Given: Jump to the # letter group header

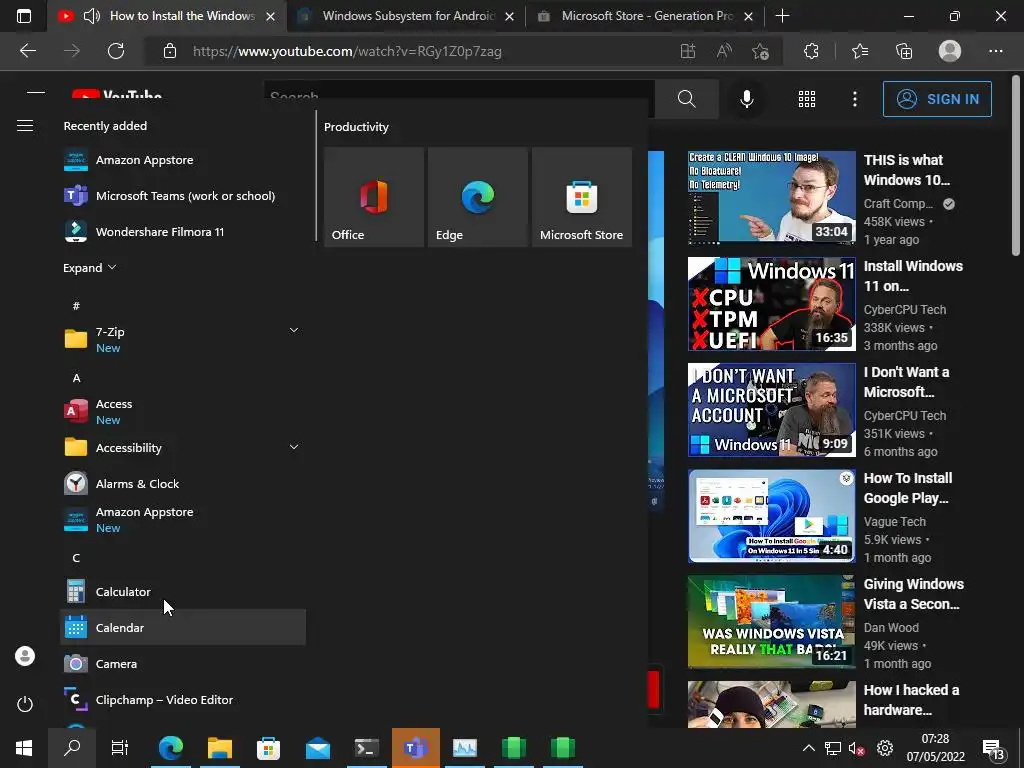Looking at the screenshot, I should click(76, 306).
